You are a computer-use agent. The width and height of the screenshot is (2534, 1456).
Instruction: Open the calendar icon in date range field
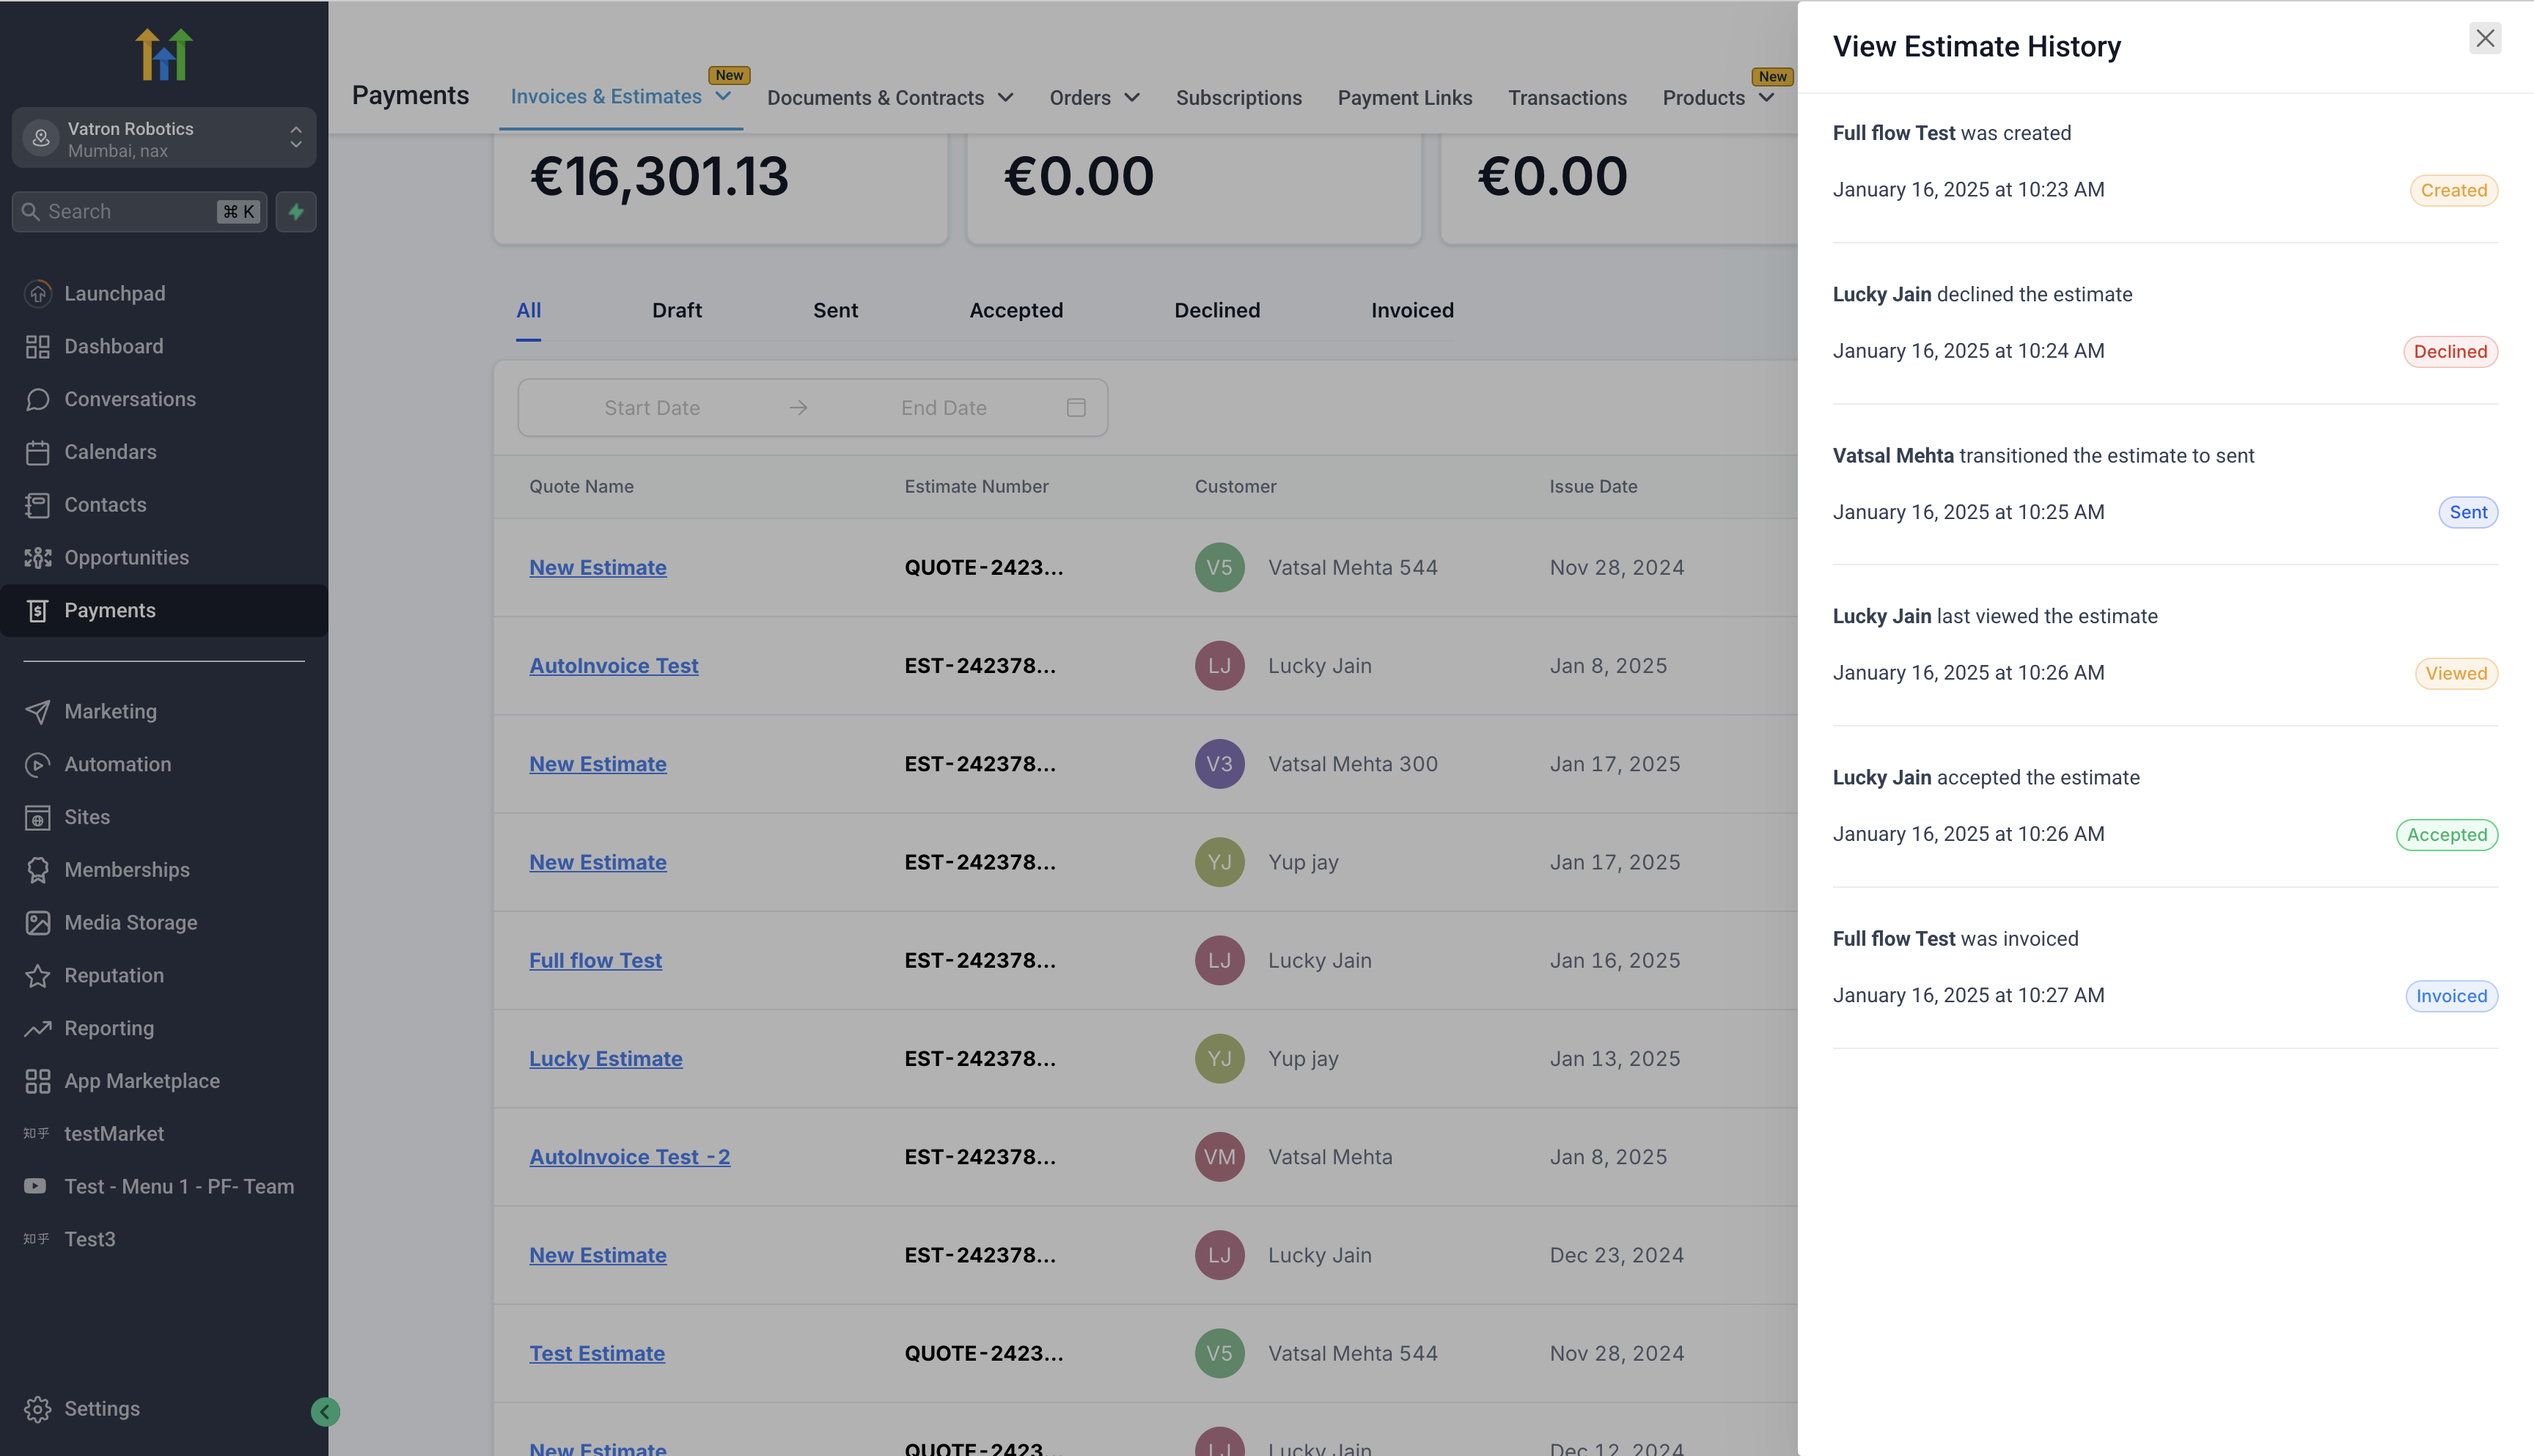(1076, 407)
